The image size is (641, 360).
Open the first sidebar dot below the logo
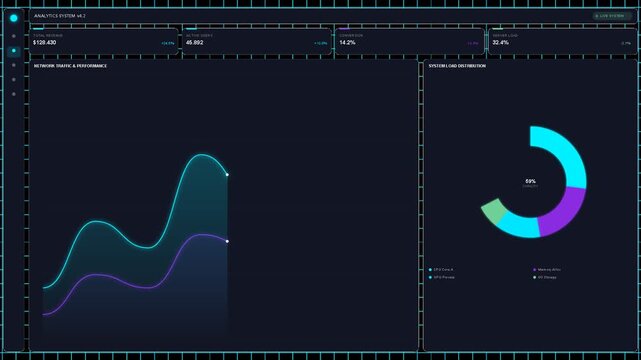(x=14, y=36)
